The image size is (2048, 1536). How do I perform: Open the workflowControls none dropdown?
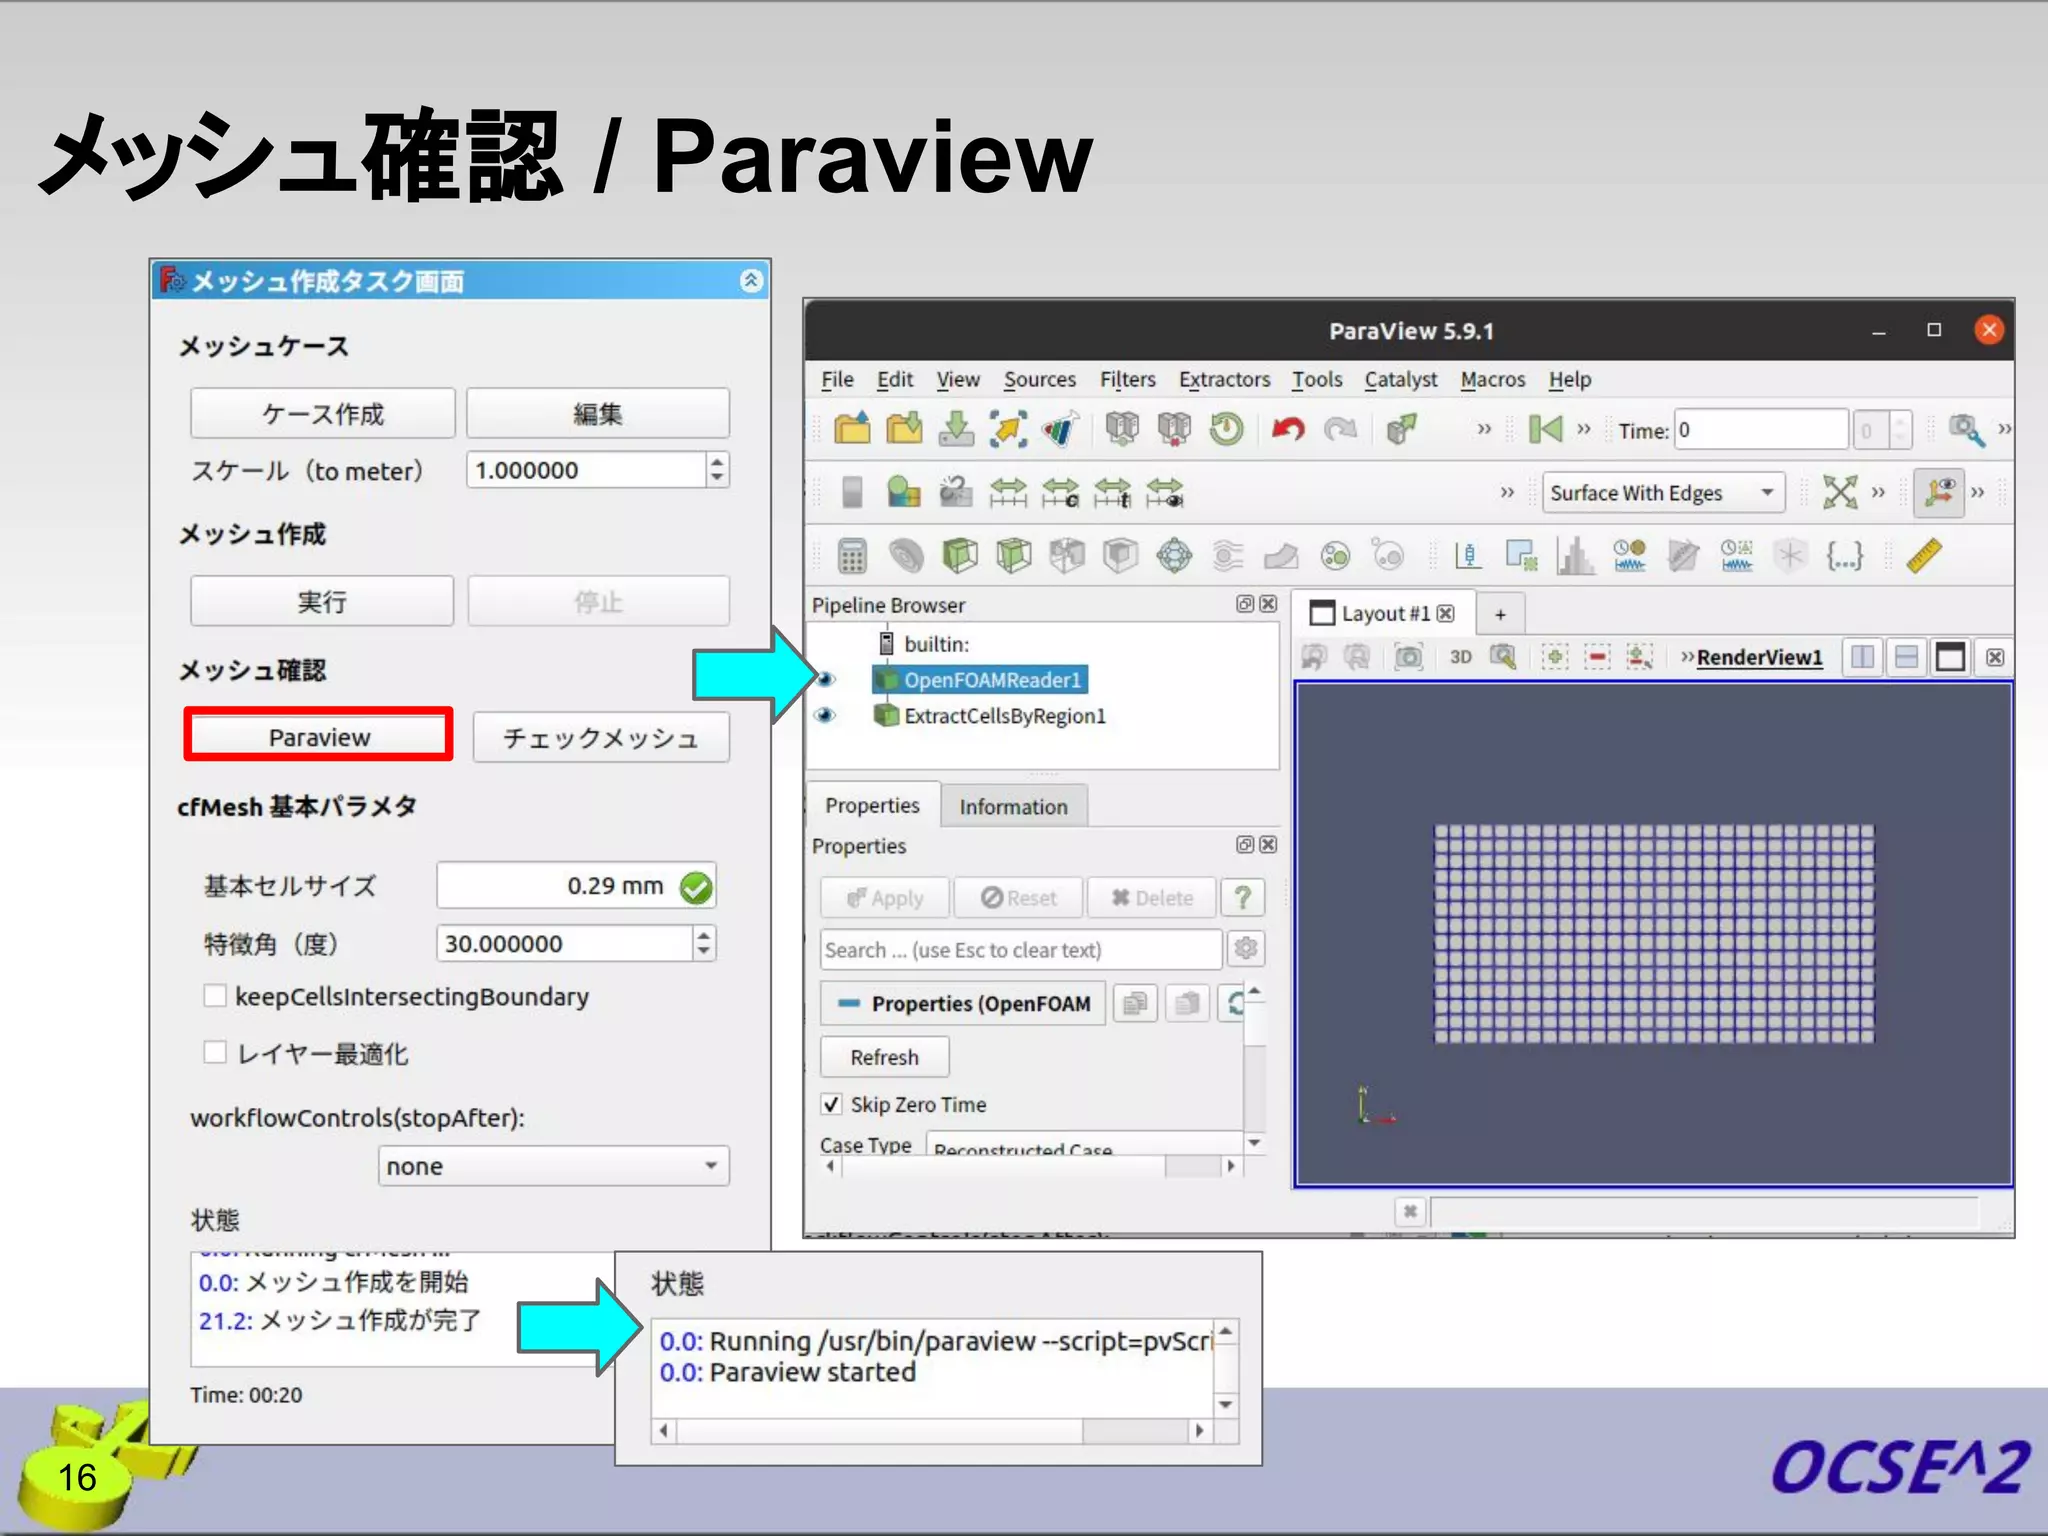coord(553,1166)
